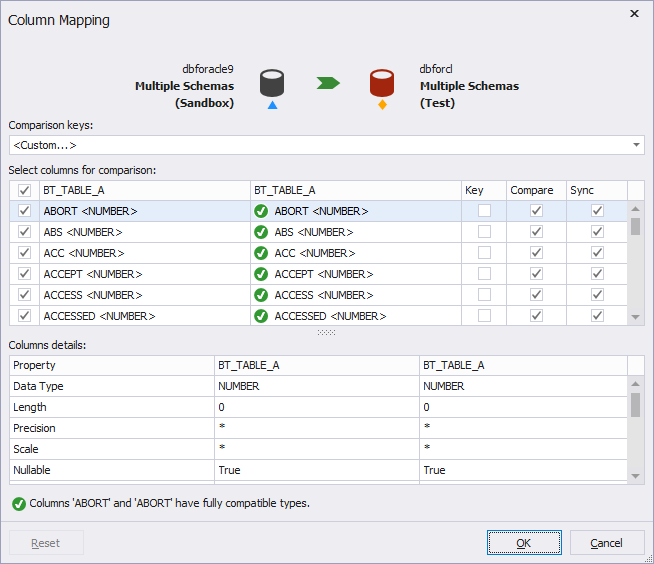654x564 pixels.
Task: Click the orange diamond marker under target database
Action: click(x=382, y=105)
